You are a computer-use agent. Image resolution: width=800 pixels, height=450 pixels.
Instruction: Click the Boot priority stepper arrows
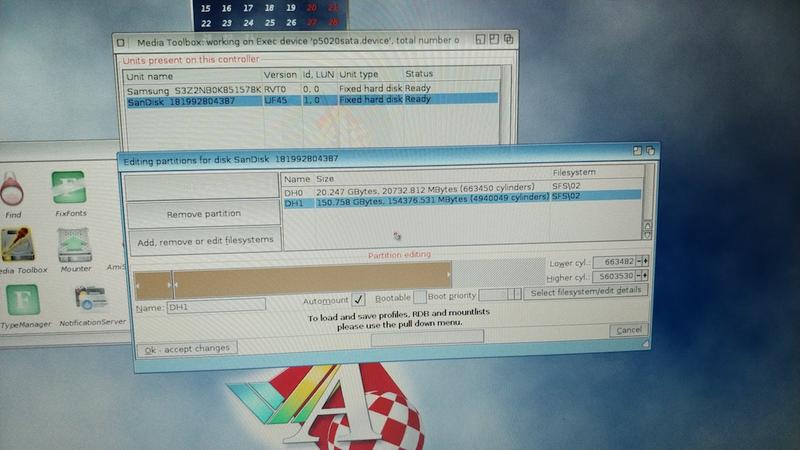point(515,294)
